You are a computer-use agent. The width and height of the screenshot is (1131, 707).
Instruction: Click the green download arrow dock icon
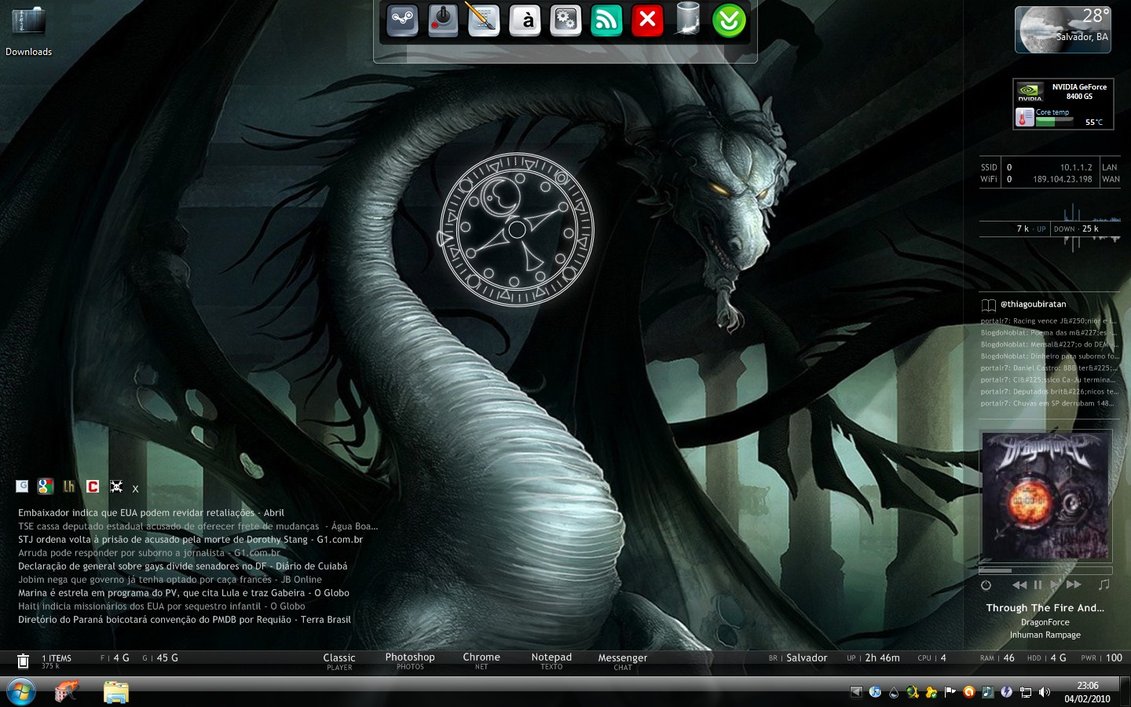729,20
